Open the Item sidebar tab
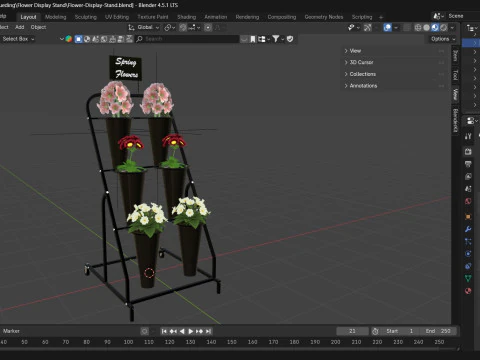This screenshot has height=360, width=480. point(455,56)
